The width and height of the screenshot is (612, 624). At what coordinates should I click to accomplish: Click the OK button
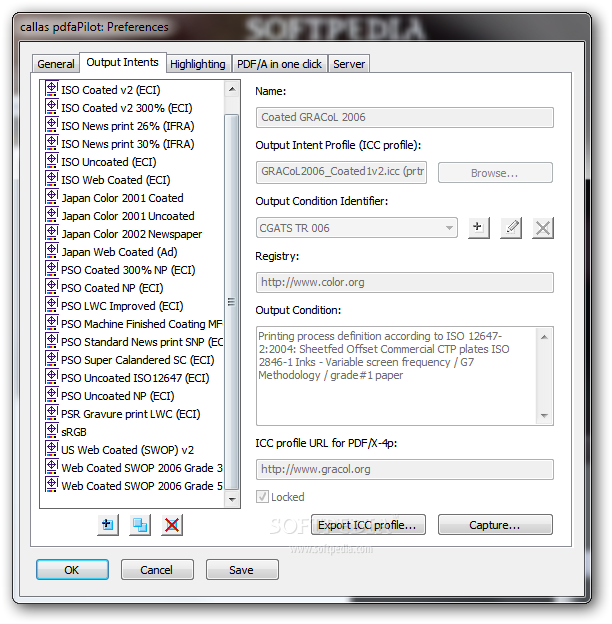click(72, 570)
